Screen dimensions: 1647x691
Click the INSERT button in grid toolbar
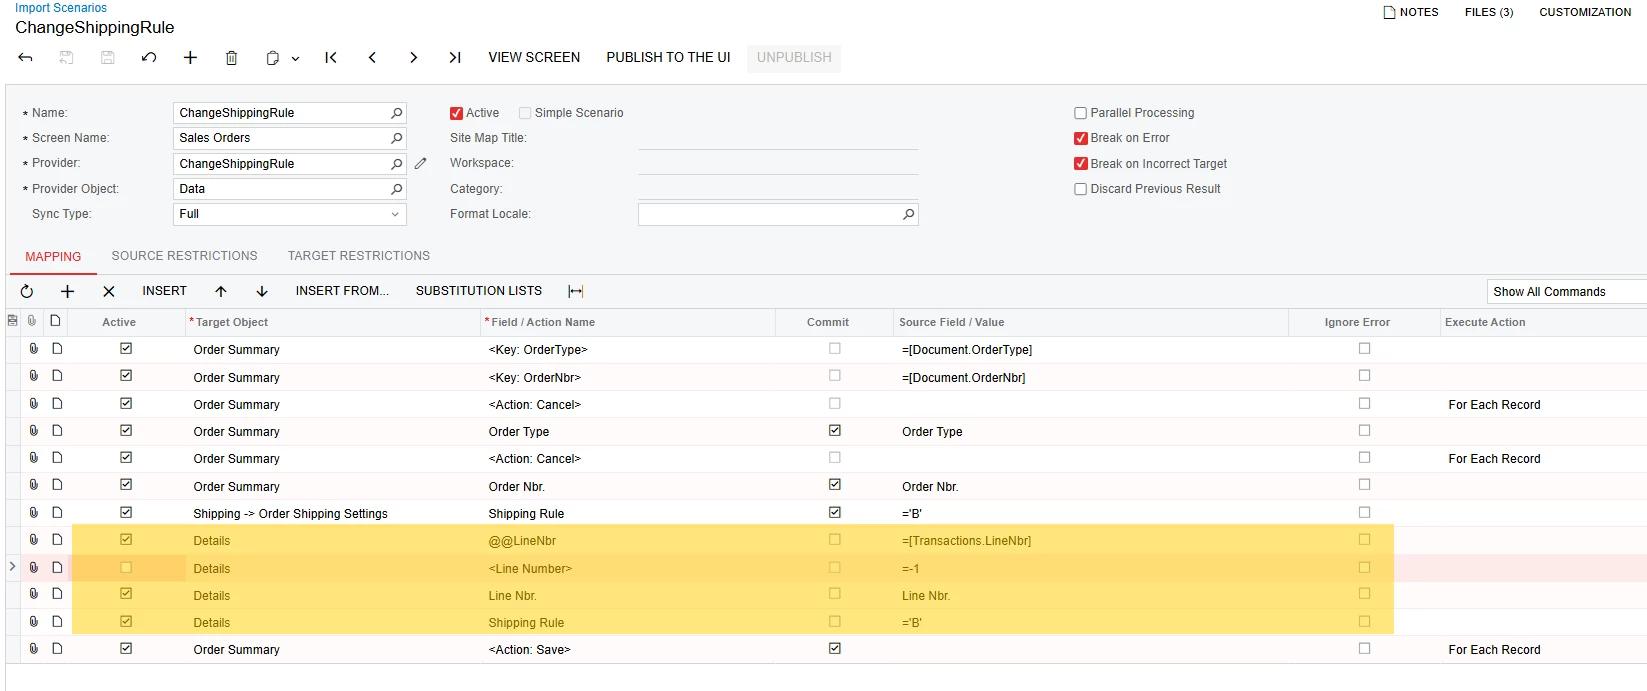tap(164, 291)
